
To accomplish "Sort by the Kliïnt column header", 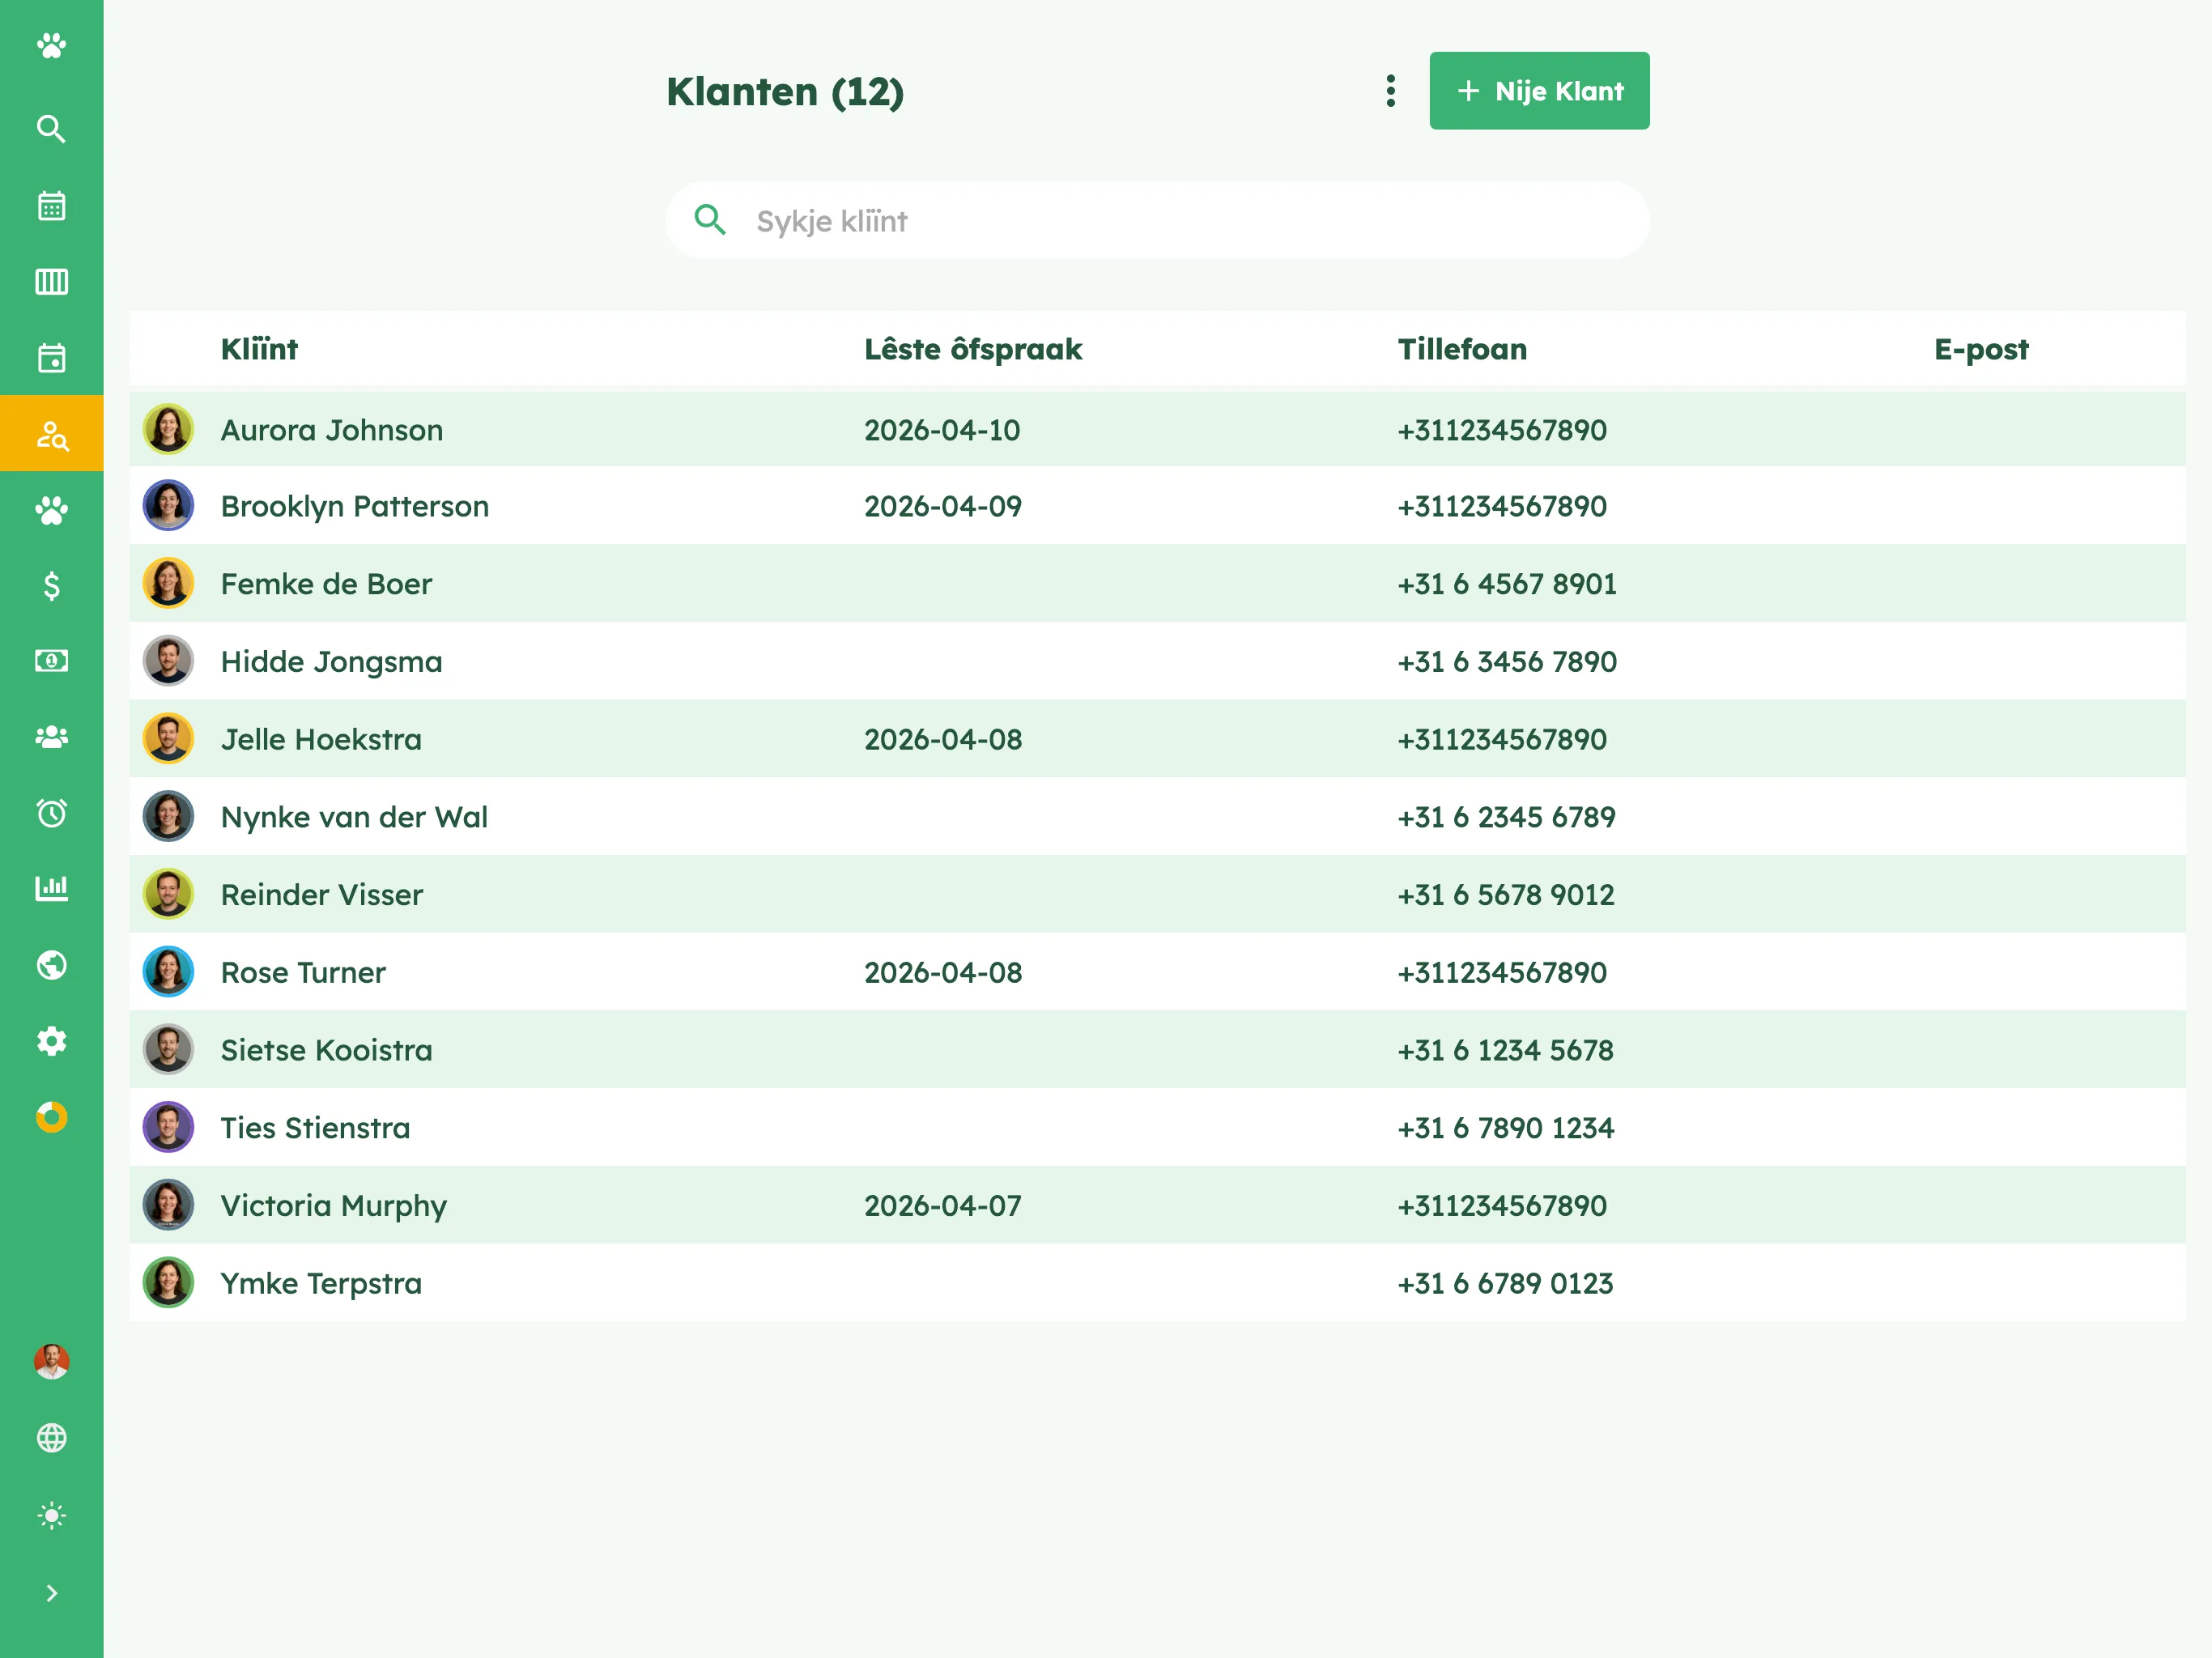I will 259,349.
